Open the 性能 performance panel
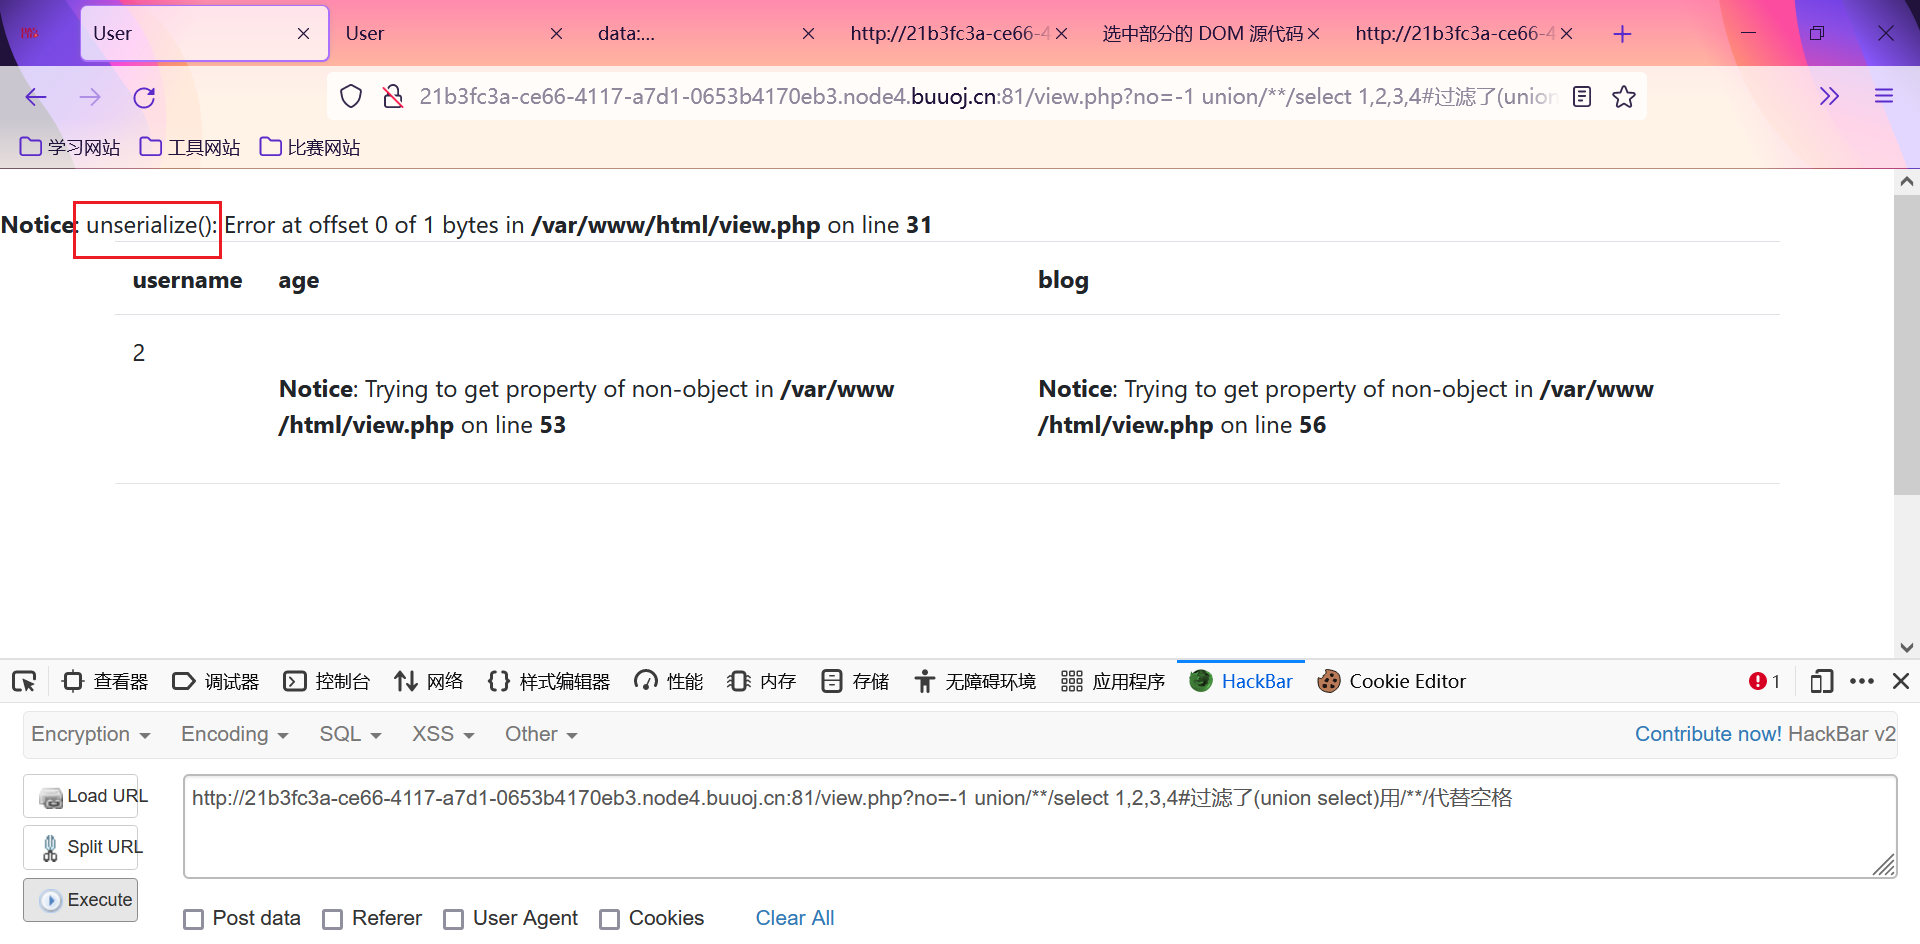 [669, 682]
